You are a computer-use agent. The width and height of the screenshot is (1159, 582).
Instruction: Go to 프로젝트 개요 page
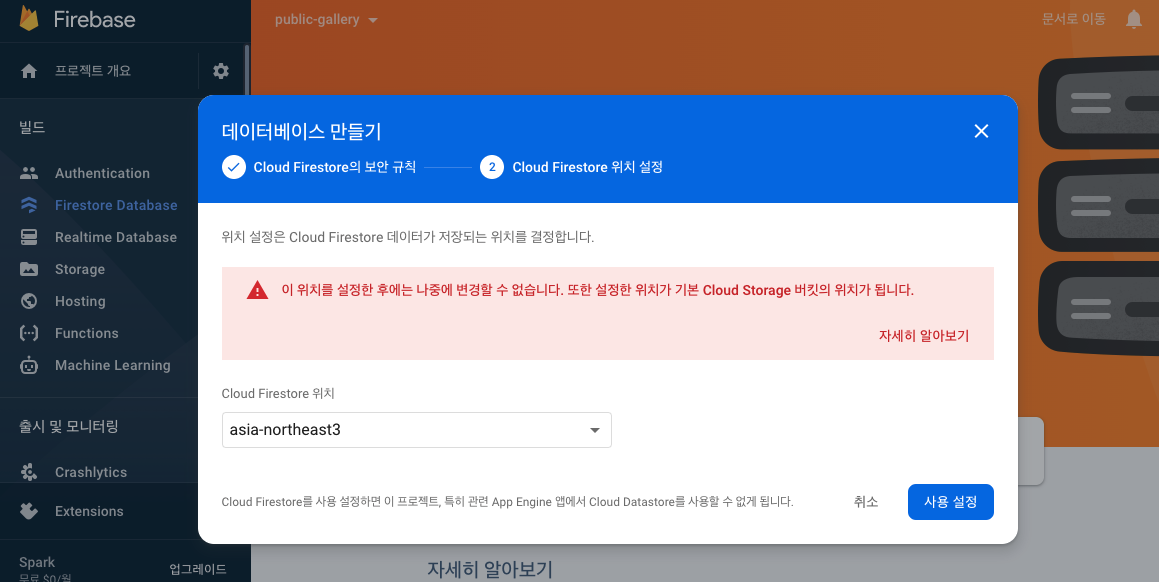point(92,71)
